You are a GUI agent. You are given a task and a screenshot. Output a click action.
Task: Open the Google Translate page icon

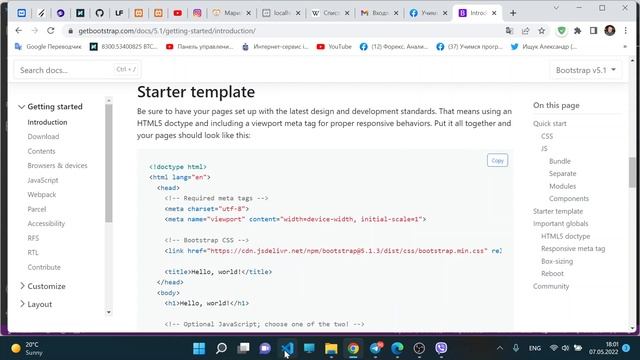tap(509, 31)
